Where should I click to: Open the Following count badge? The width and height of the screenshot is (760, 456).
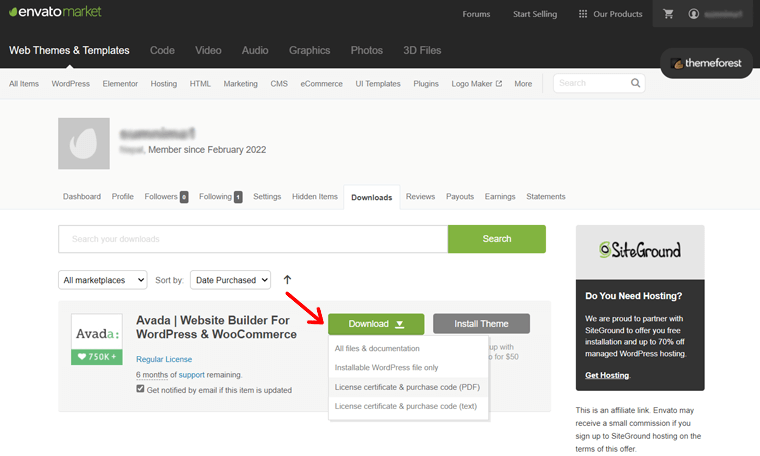click(x=238, y=197)
